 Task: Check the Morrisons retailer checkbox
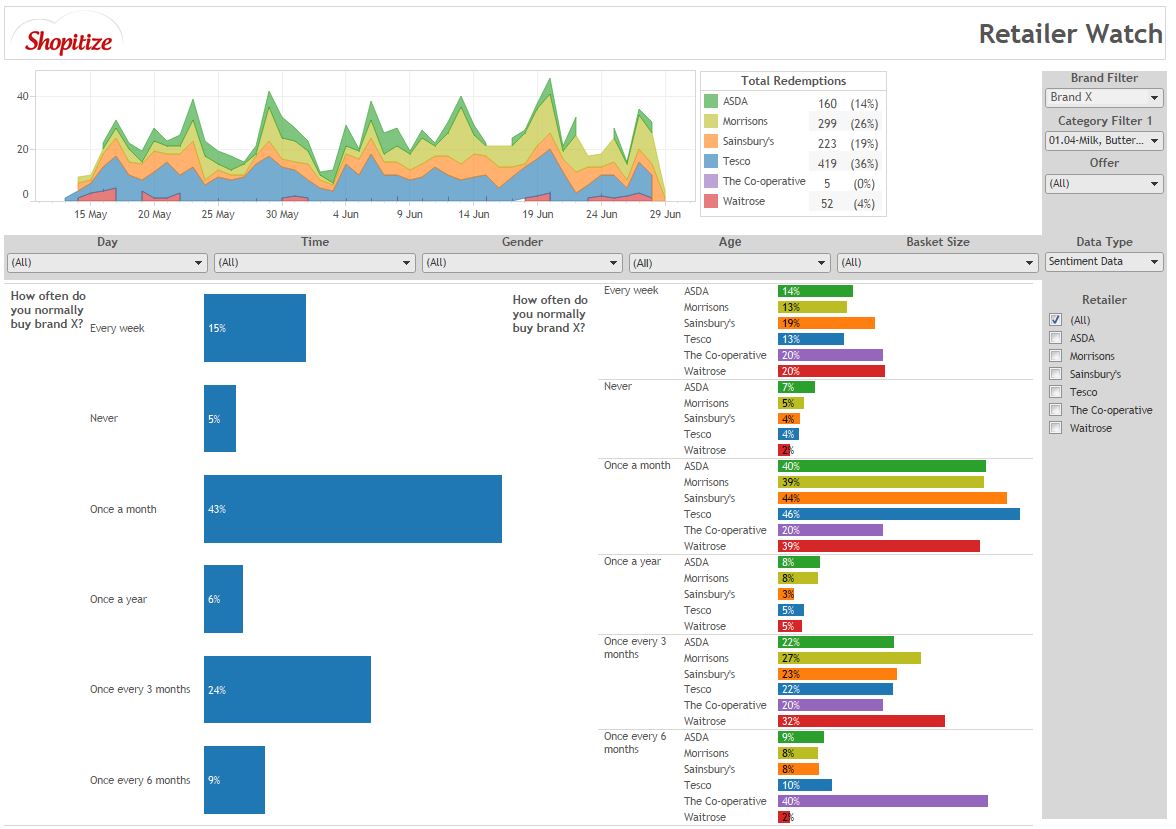1056,356
